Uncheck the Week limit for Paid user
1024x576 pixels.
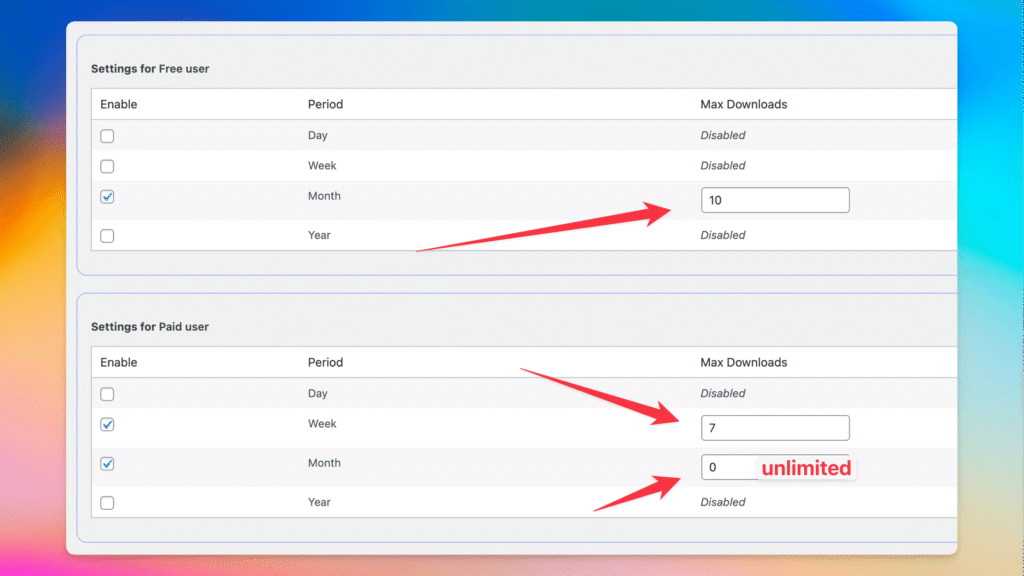coord(107,424)
